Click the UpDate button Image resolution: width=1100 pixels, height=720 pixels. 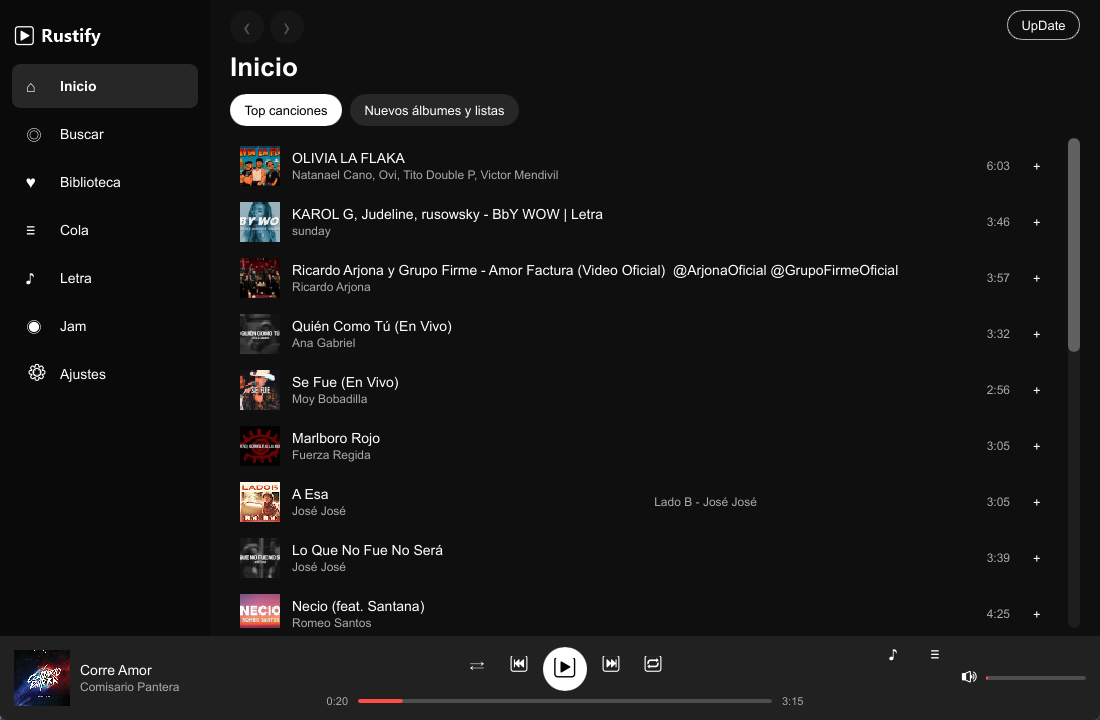point(1042,25)
